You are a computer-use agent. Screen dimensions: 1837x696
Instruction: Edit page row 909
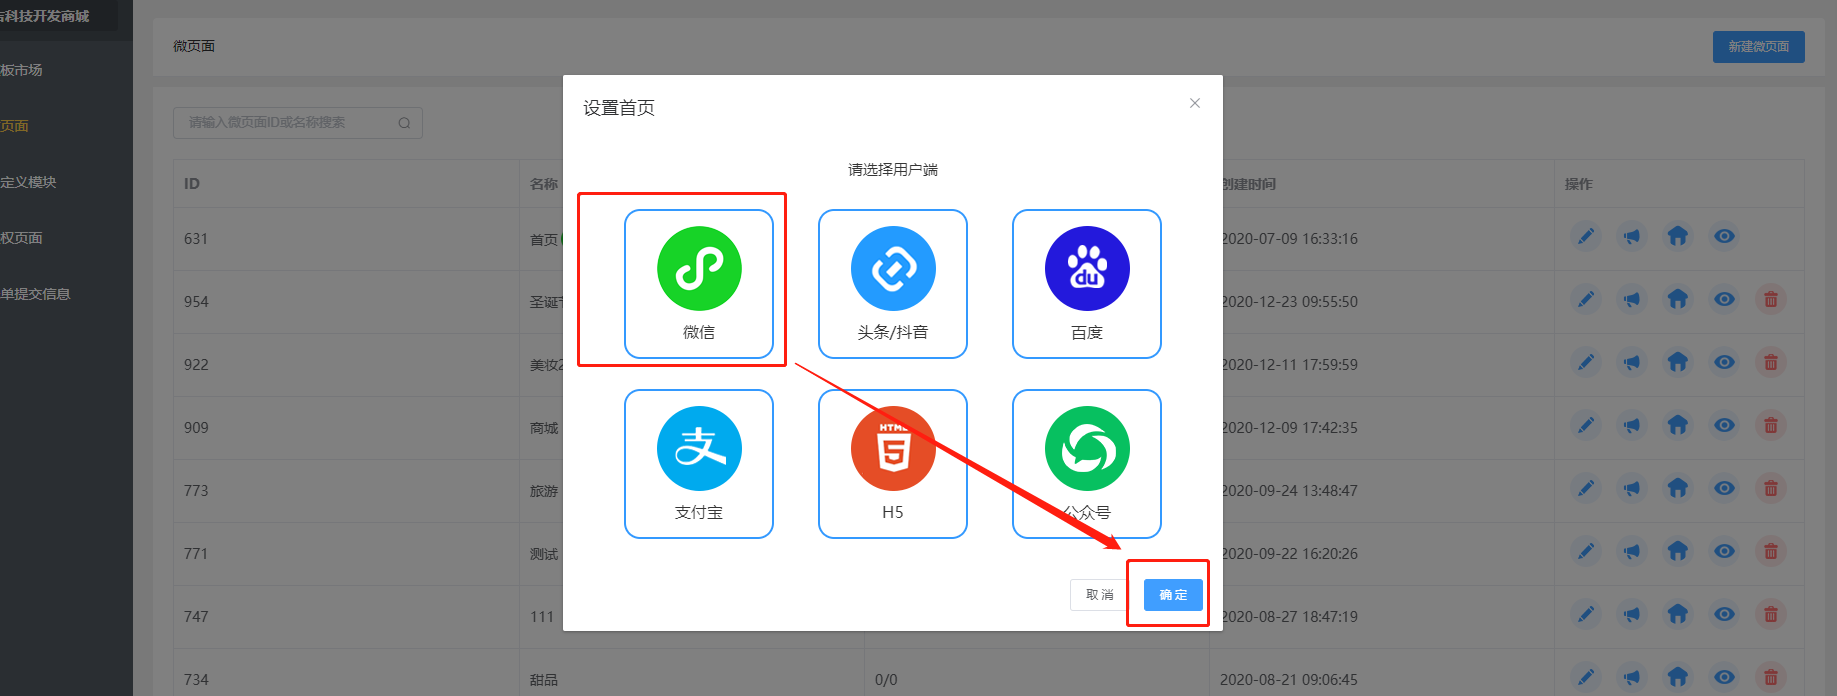[x=1586, y=426]
